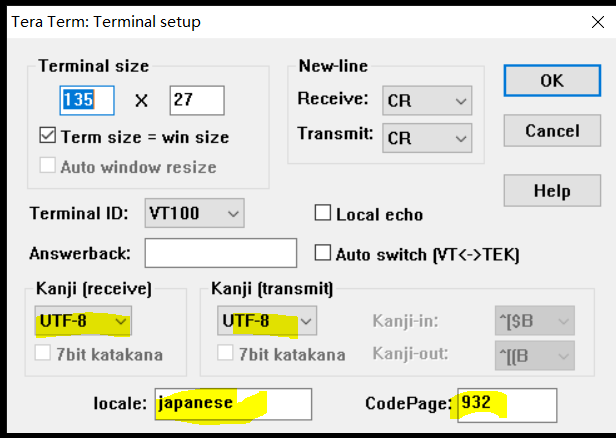Click the terminal height field showing 27
This screenshot has height=438, width=616.
[x=197, y=100]
